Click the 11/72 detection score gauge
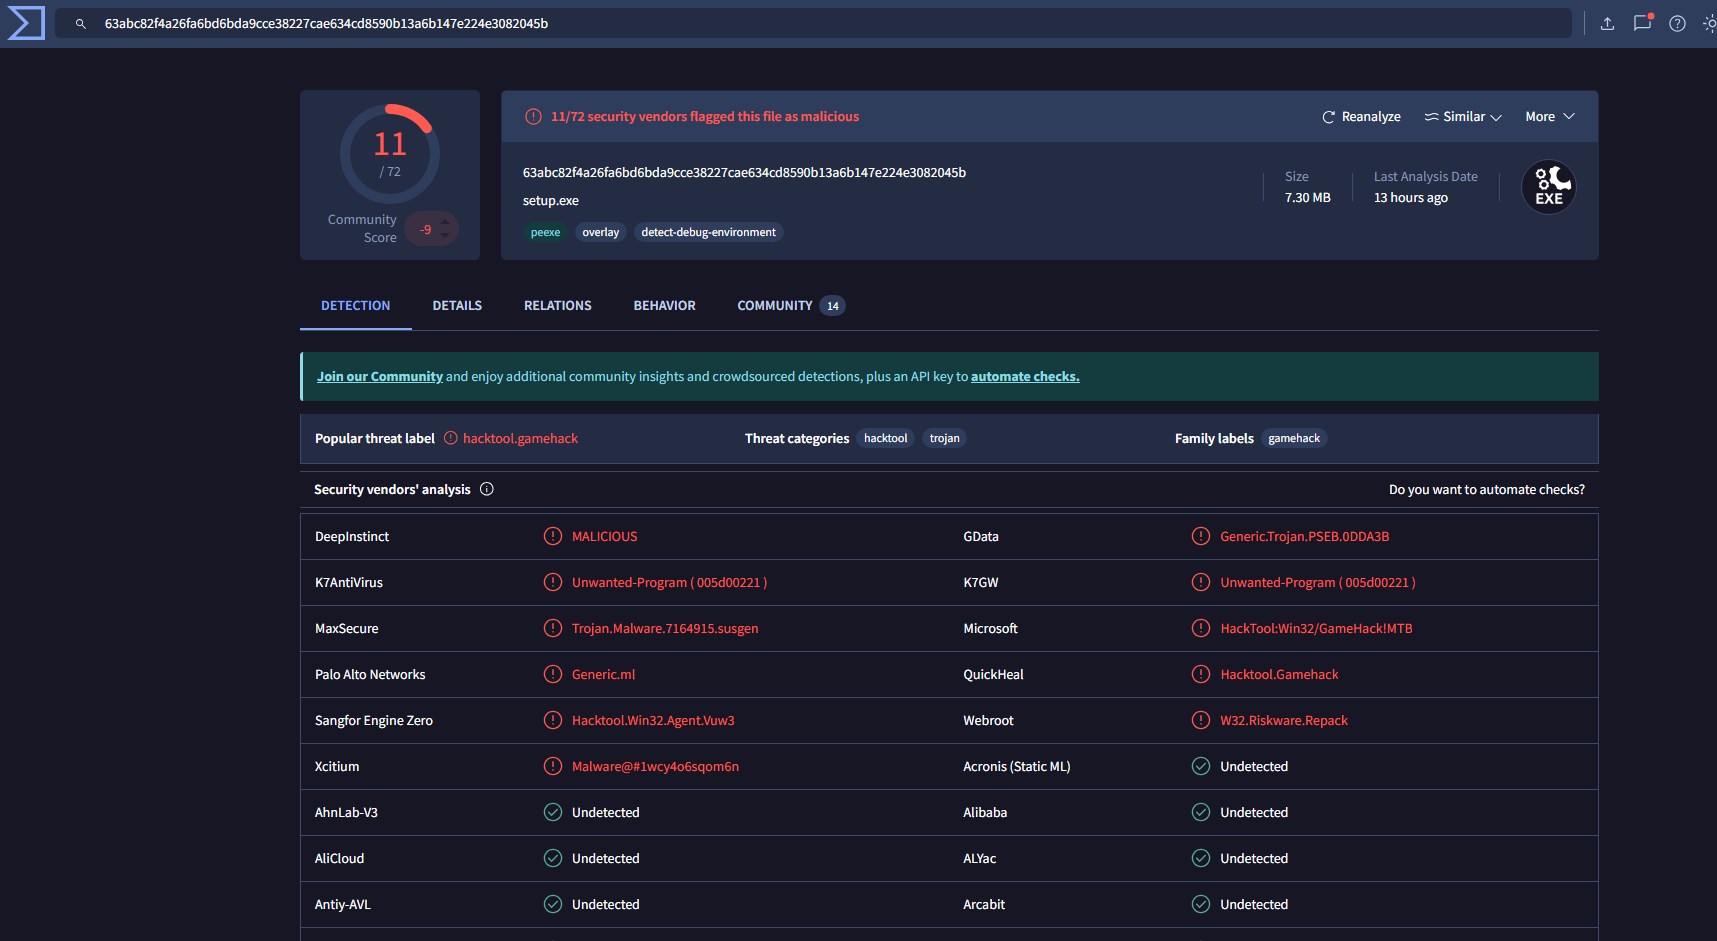This screenshot has height=941, width=1717. (390, 153)
